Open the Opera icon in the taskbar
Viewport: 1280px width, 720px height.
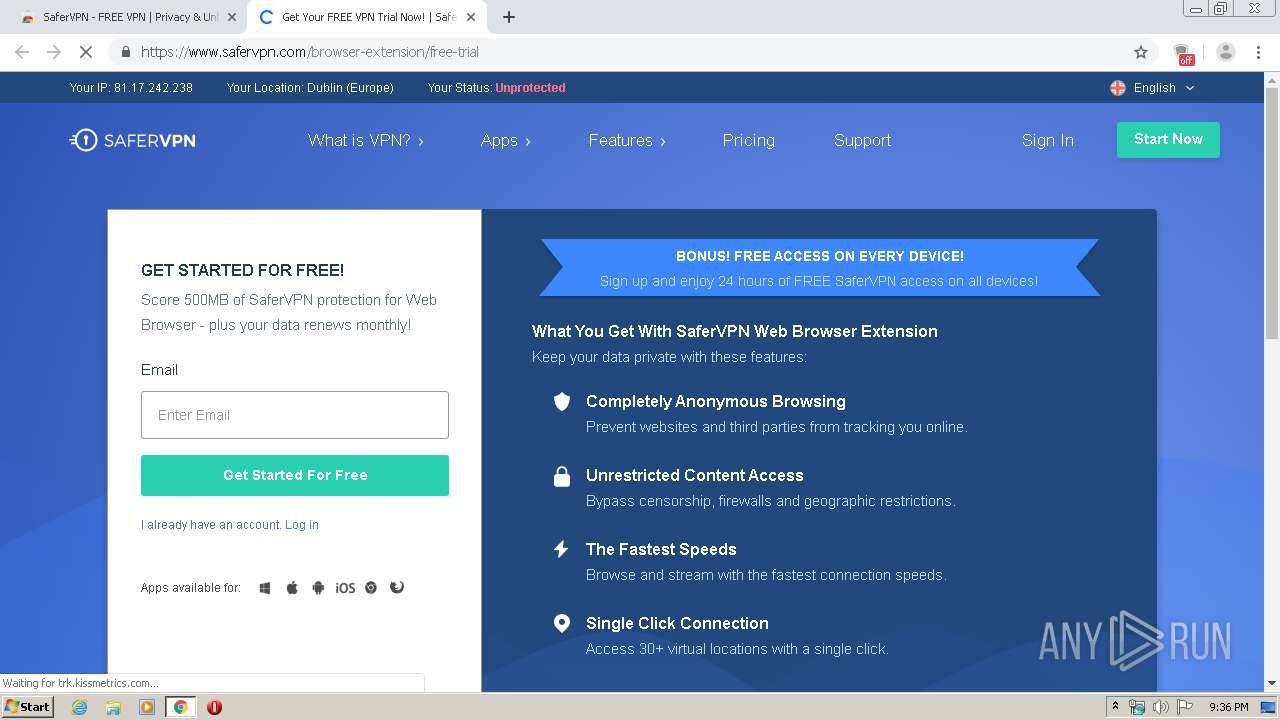(214, 707)
